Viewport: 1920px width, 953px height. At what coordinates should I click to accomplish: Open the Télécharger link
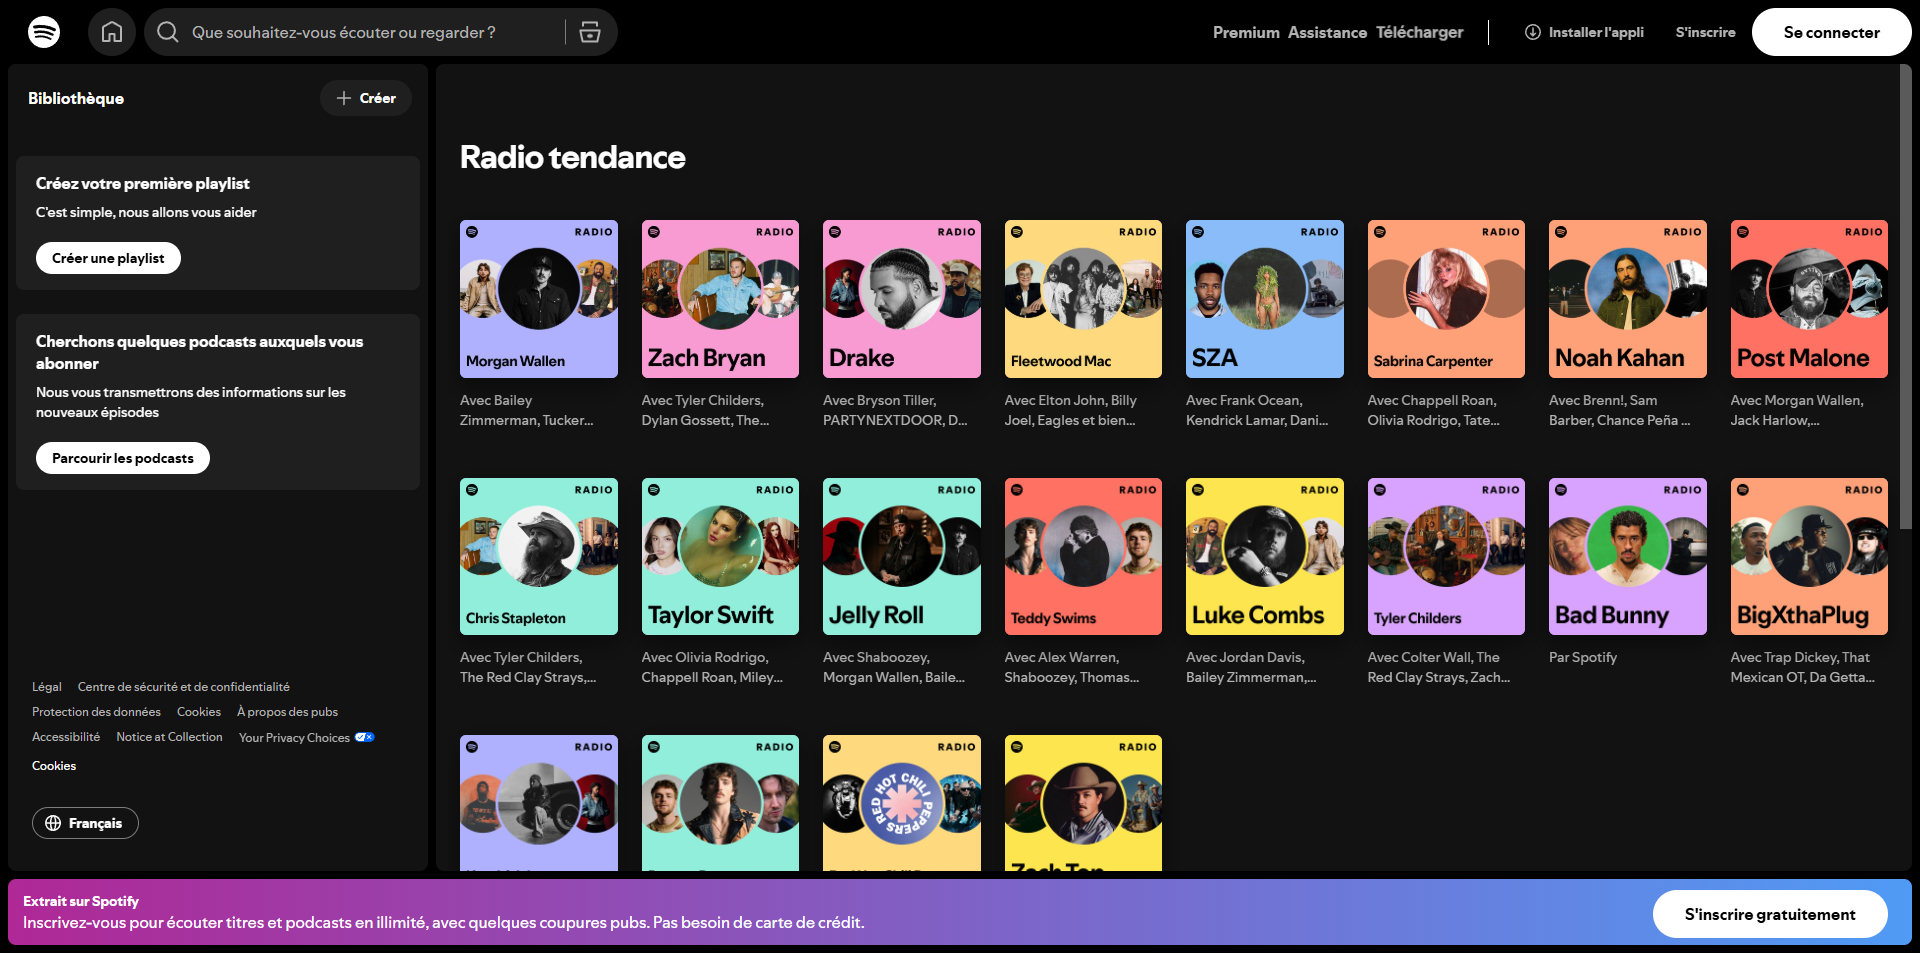(1419, 32)
